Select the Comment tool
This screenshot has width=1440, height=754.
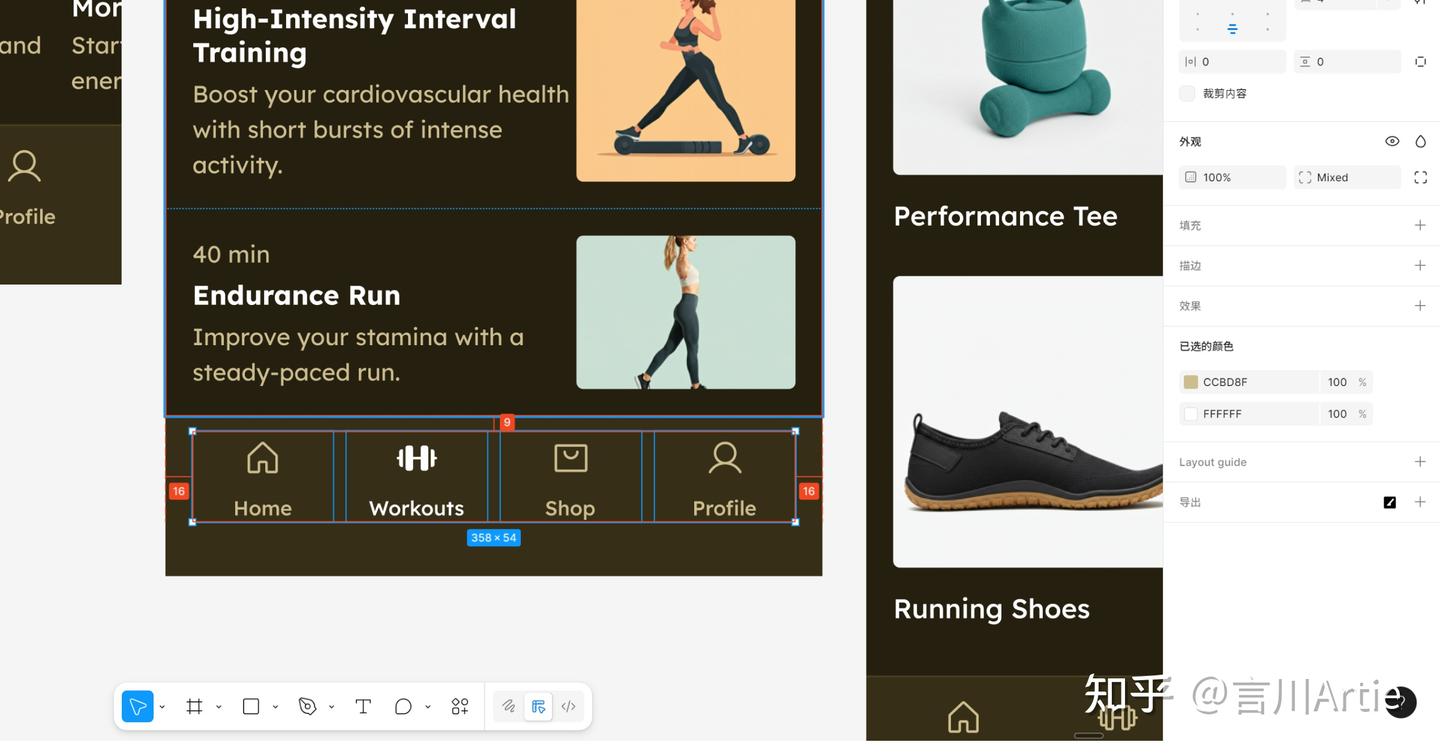pos(403,707)
